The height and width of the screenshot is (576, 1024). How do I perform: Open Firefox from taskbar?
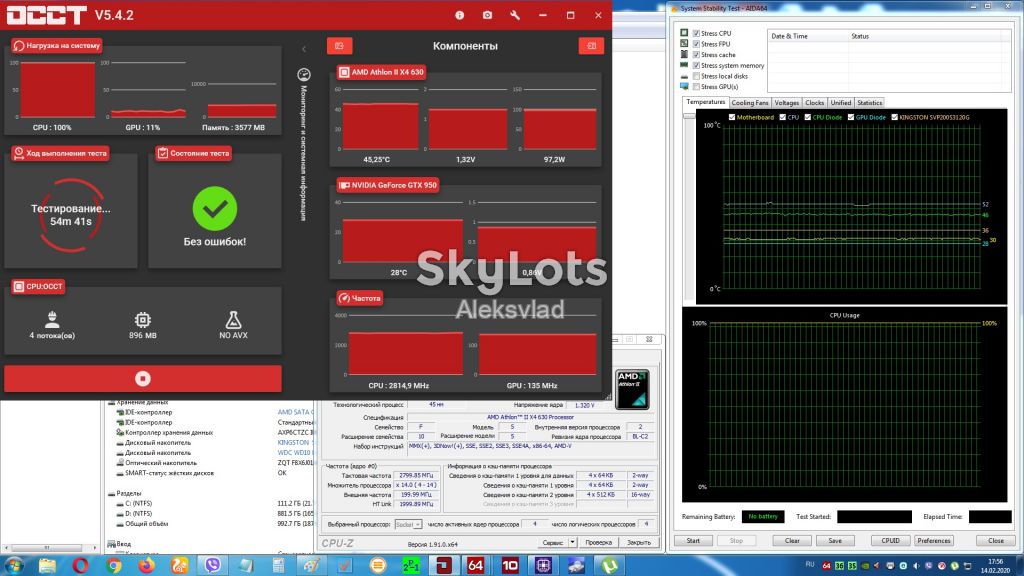pyautogui.click(x=146, y=565)
